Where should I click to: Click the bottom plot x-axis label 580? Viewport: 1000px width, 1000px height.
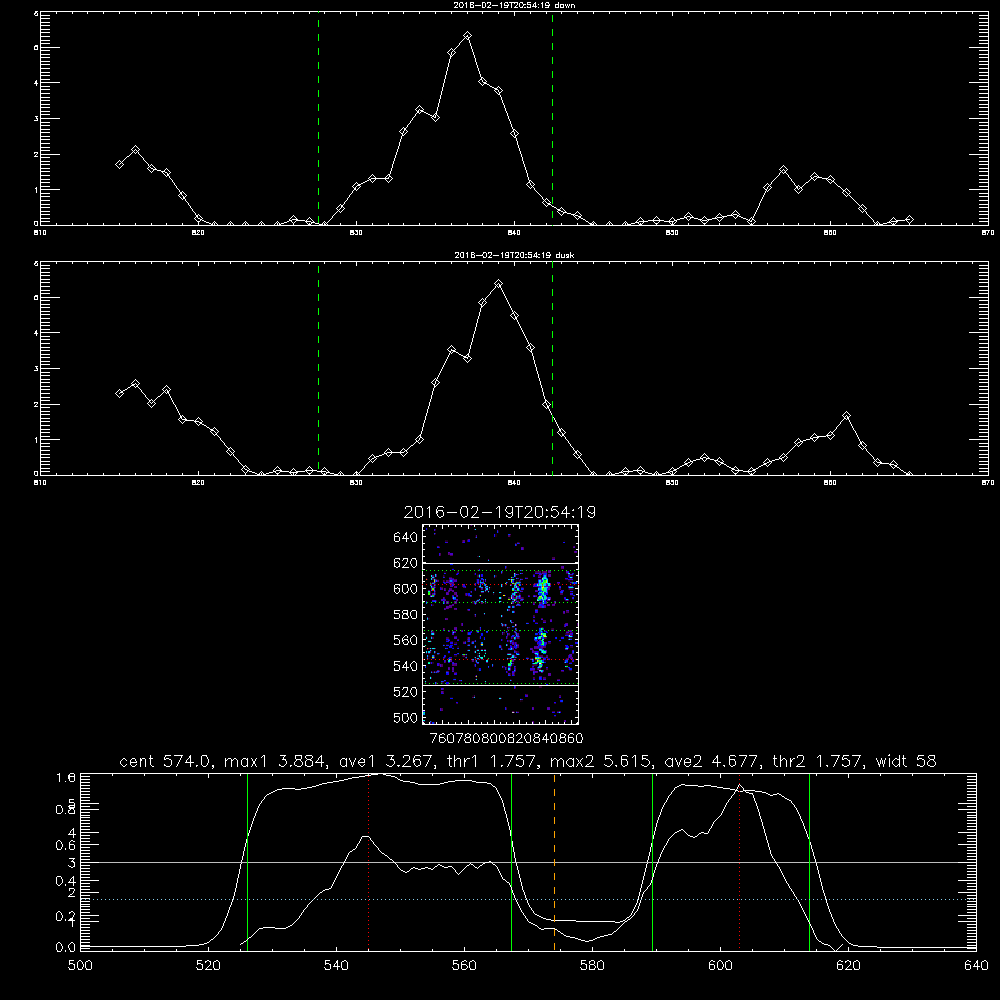592,966
